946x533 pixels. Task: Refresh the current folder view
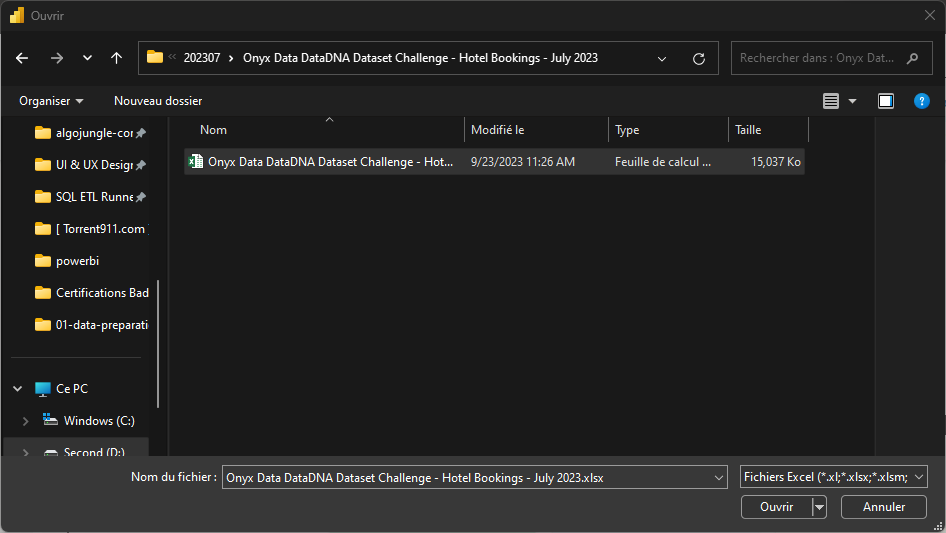[699, 59]
